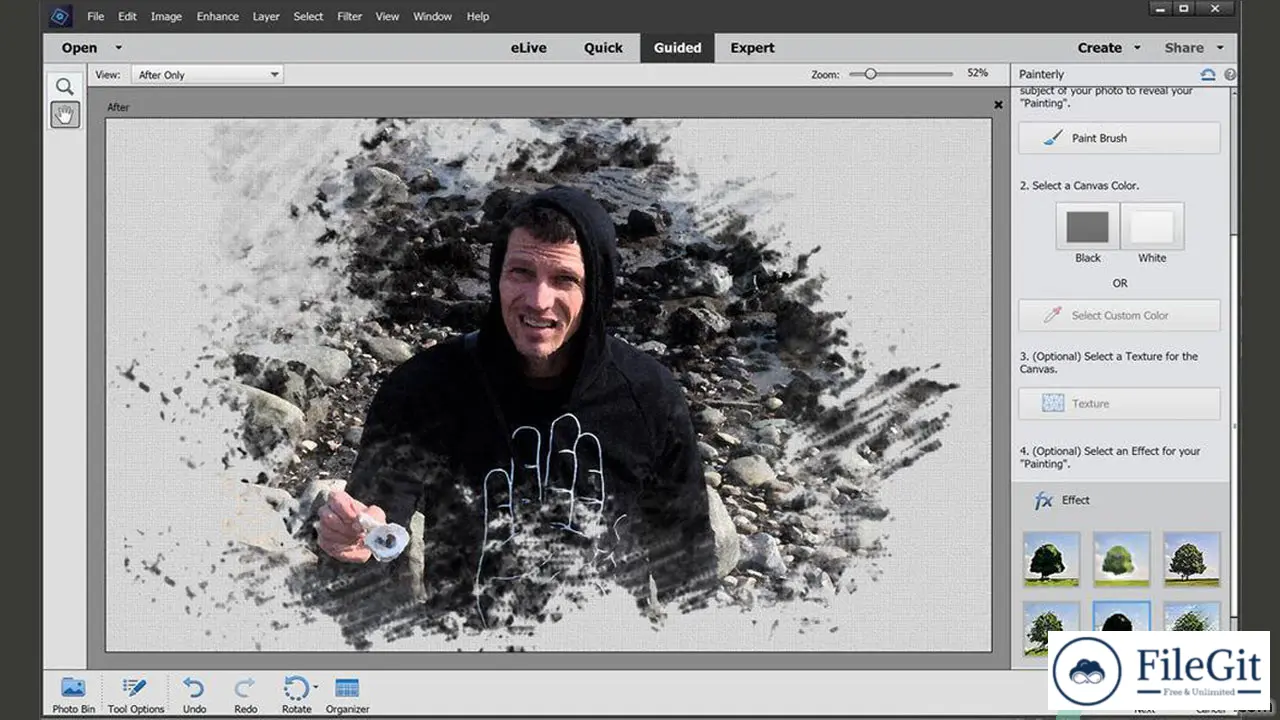The height and width of the screenshot is (720, 1280).
Task: Click the Photoshop Elements app logo
Action: pyautogui.click(x=60, y=16)
